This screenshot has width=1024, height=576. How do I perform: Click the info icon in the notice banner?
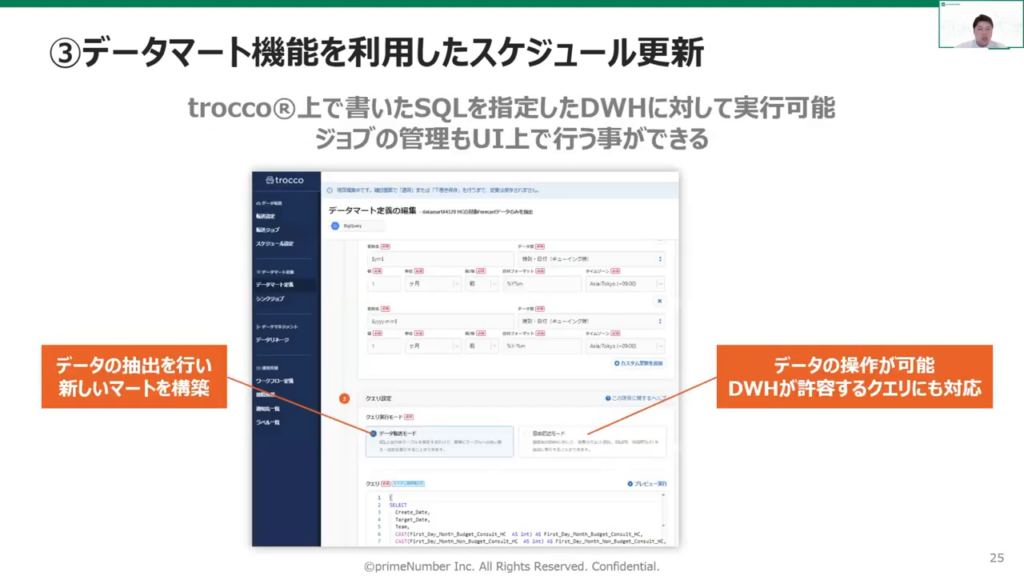(x=330, y=189)
